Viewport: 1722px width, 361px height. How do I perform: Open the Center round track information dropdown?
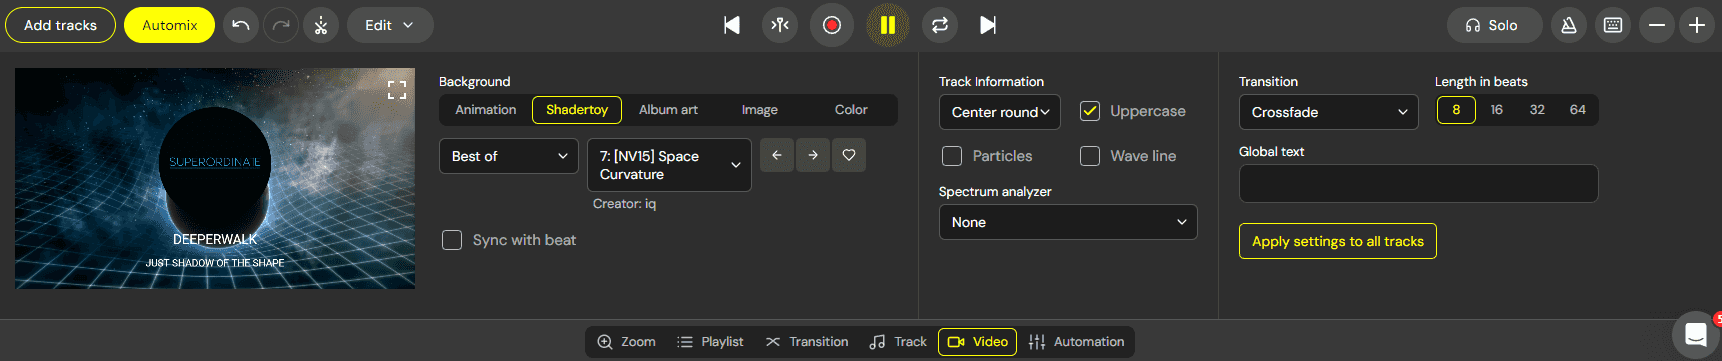[1000, 112]
